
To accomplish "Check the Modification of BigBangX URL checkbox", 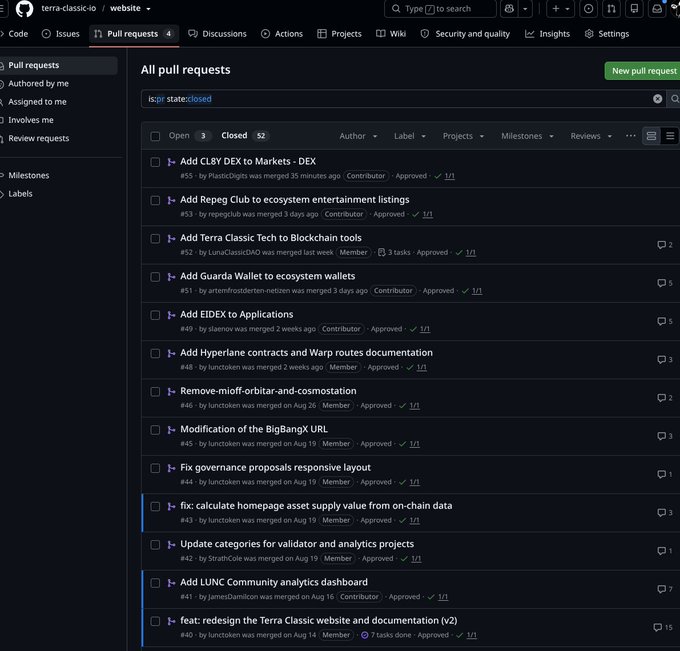I will (155, 430).
